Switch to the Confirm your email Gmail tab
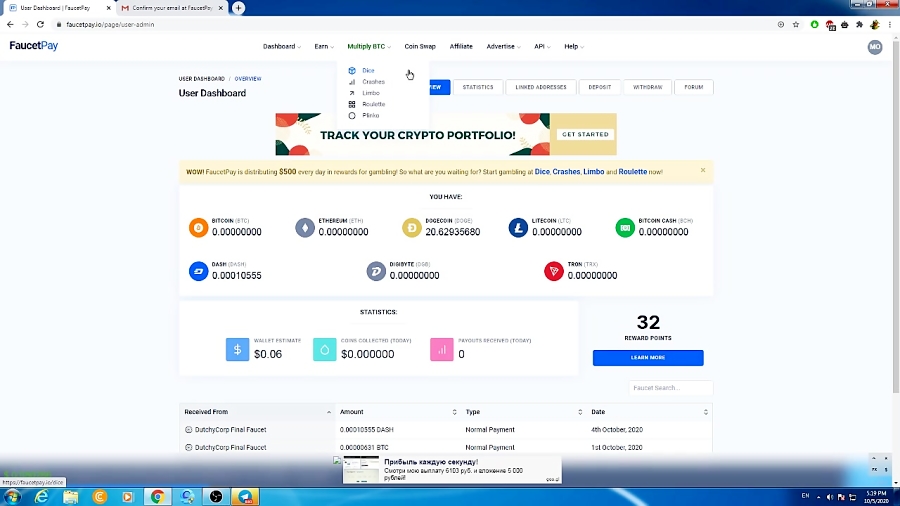 (170, 8)
